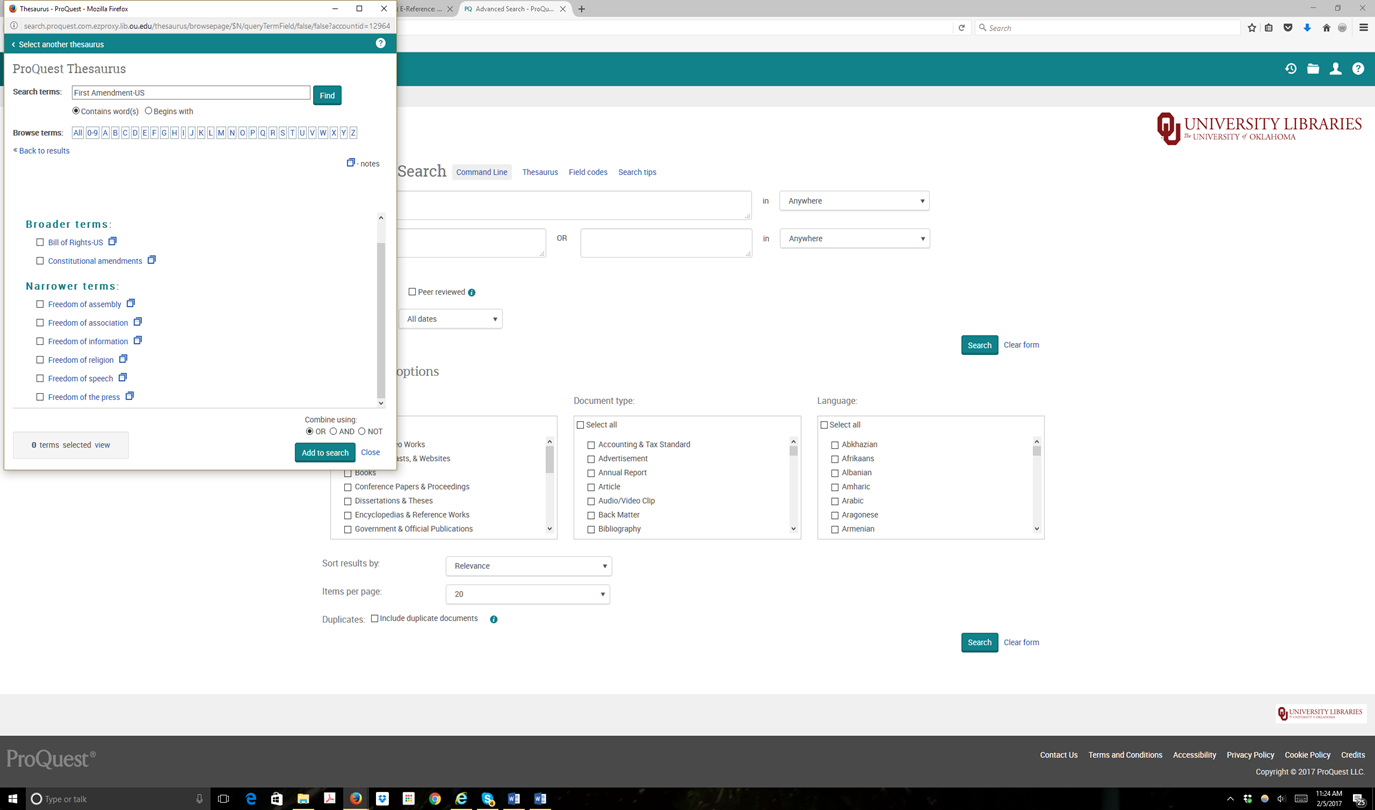The height and width of the screenshot is (810, 1375).
Task: Click the Back to results link
Action: click(43, 151)
